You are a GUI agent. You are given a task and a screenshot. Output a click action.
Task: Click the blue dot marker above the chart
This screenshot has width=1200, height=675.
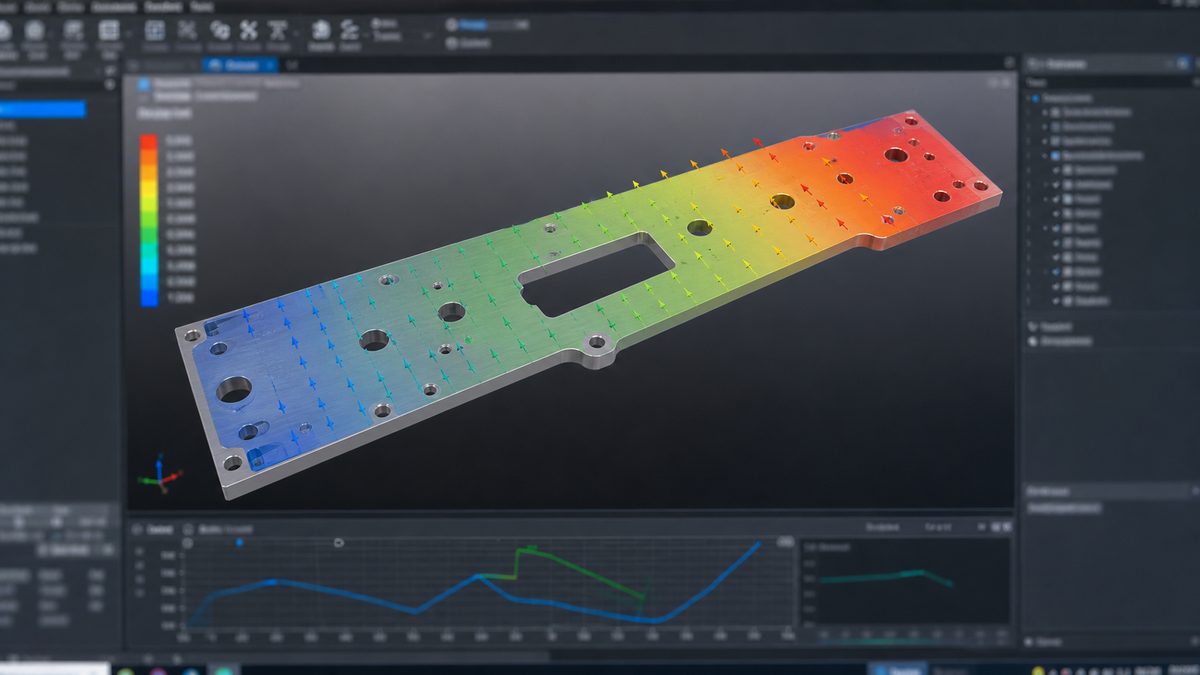(239, 542)
